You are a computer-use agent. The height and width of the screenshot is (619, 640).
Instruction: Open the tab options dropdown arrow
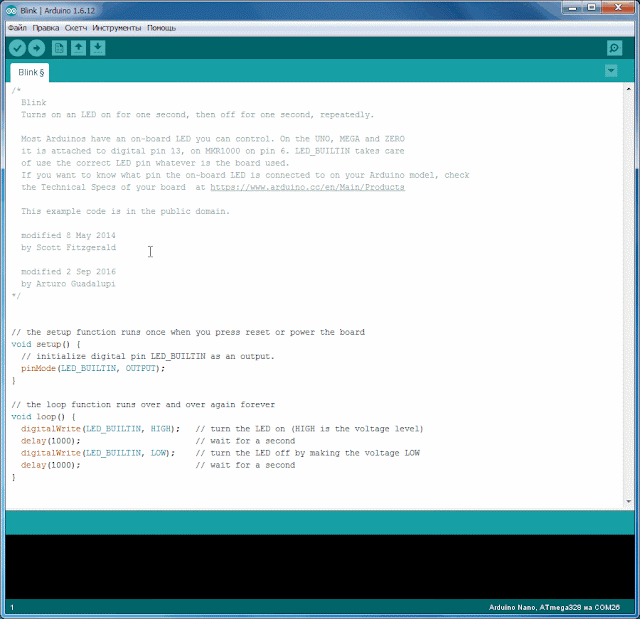tap(611, 71)
